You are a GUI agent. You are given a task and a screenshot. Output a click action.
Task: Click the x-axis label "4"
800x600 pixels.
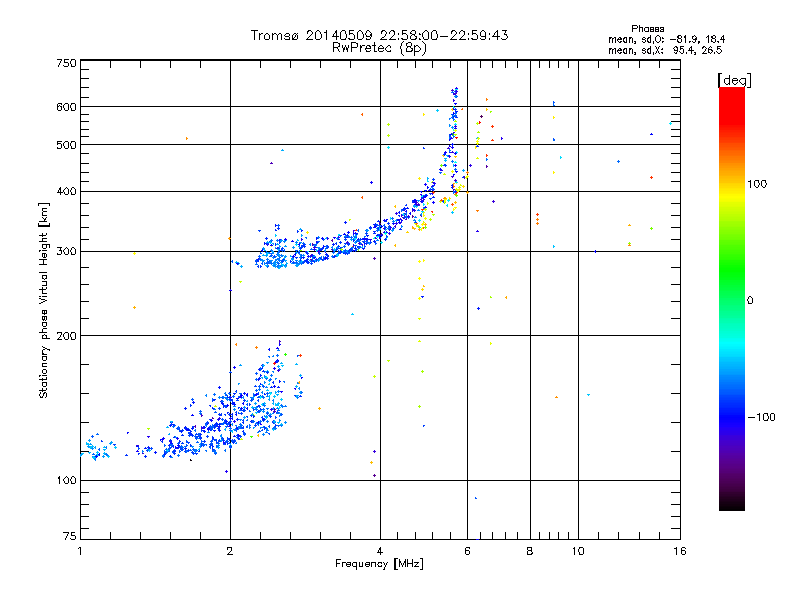[x=380, y=551]
